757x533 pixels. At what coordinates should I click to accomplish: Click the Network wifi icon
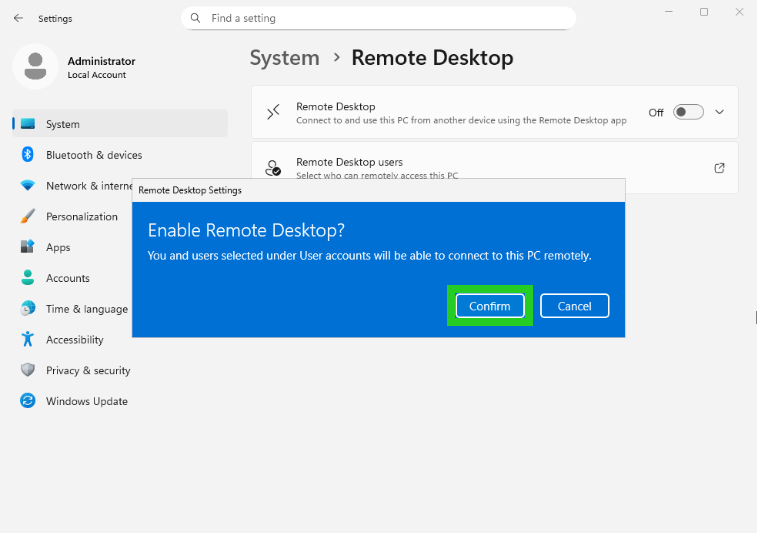pos(28,185)
